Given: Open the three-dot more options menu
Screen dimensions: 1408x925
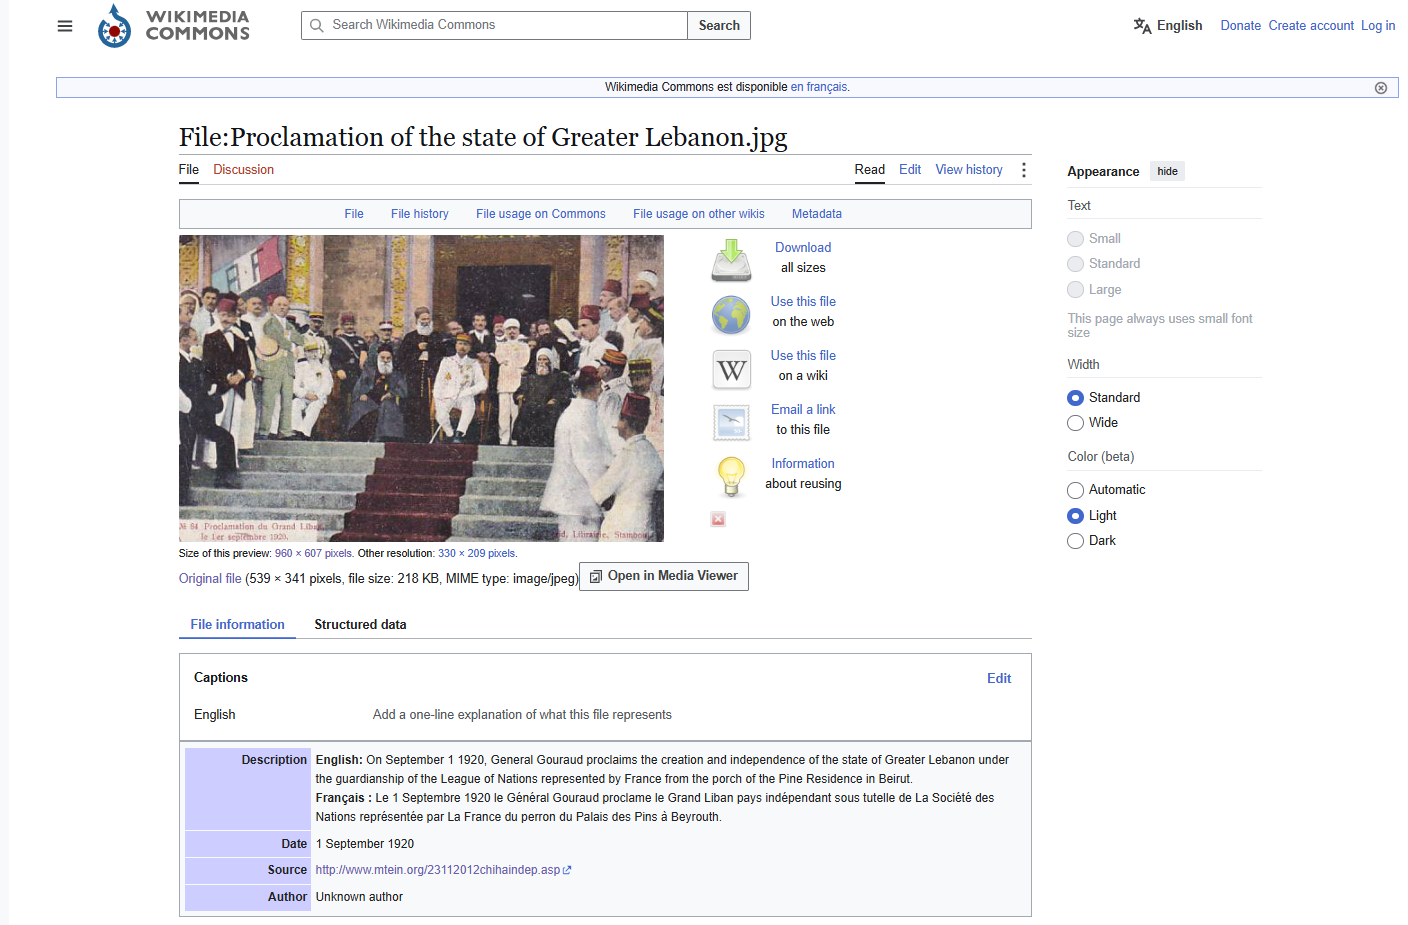Looking at the screenshot, I should point(1023,170).
